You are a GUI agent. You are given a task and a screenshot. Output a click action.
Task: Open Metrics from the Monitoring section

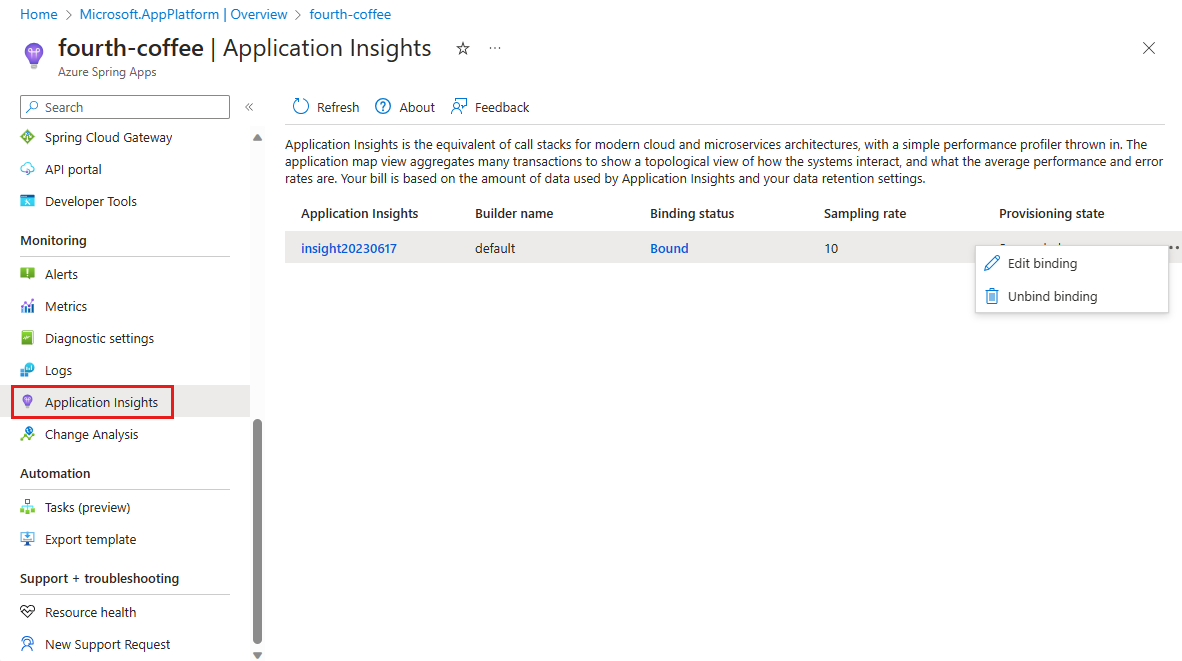[66, 306]
